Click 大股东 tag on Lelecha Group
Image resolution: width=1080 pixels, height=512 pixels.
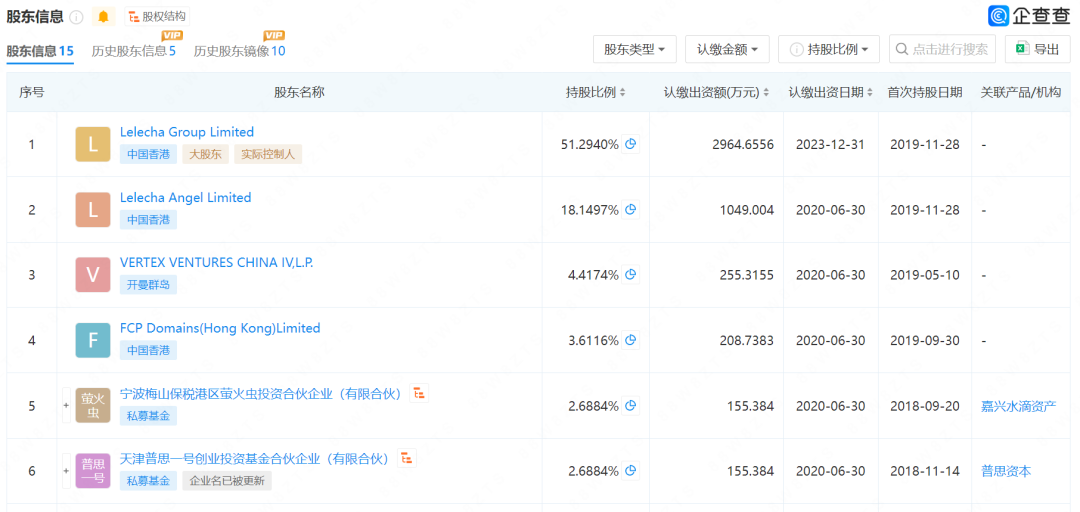click(205, 154)
